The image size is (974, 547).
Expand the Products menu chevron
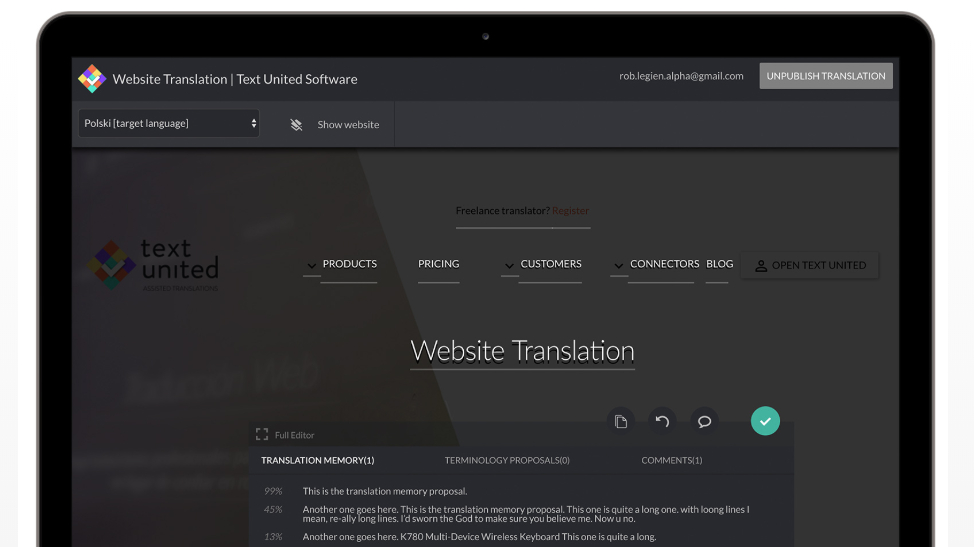[311, 266]
